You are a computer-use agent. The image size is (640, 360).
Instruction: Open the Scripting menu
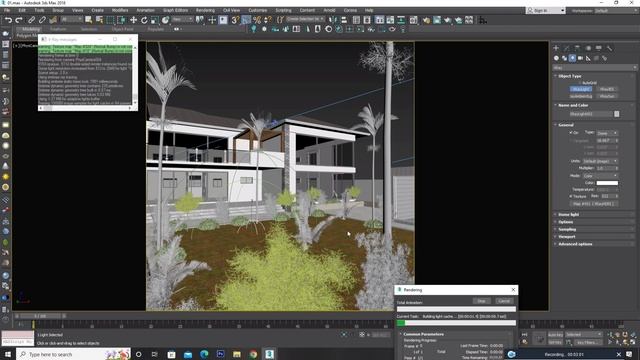tap(283, 10)
